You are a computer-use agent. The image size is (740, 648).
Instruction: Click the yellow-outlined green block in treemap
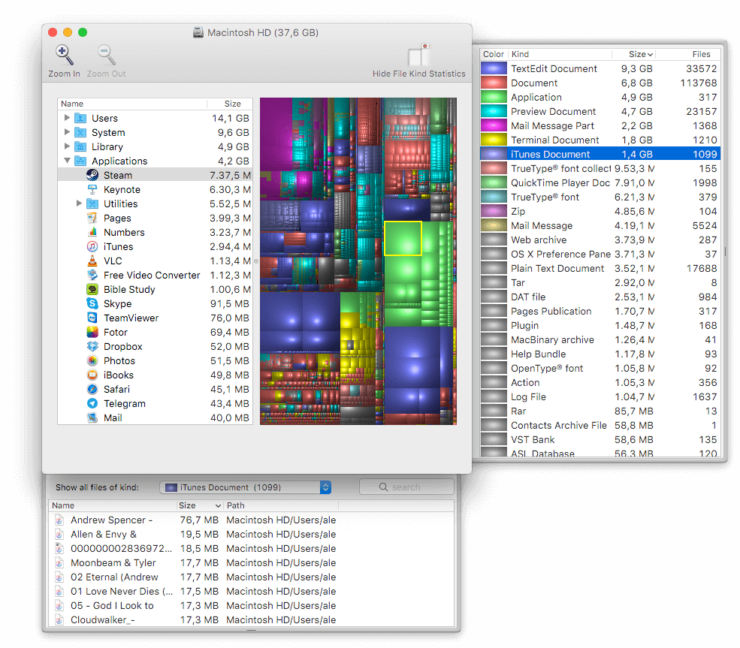click(403, 238)
